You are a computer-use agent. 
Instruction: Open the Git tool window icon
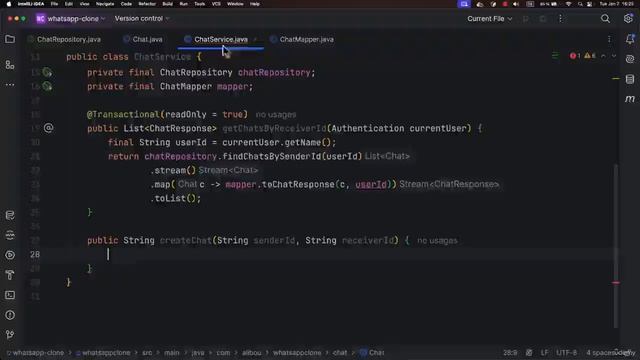tap(10, 335)
